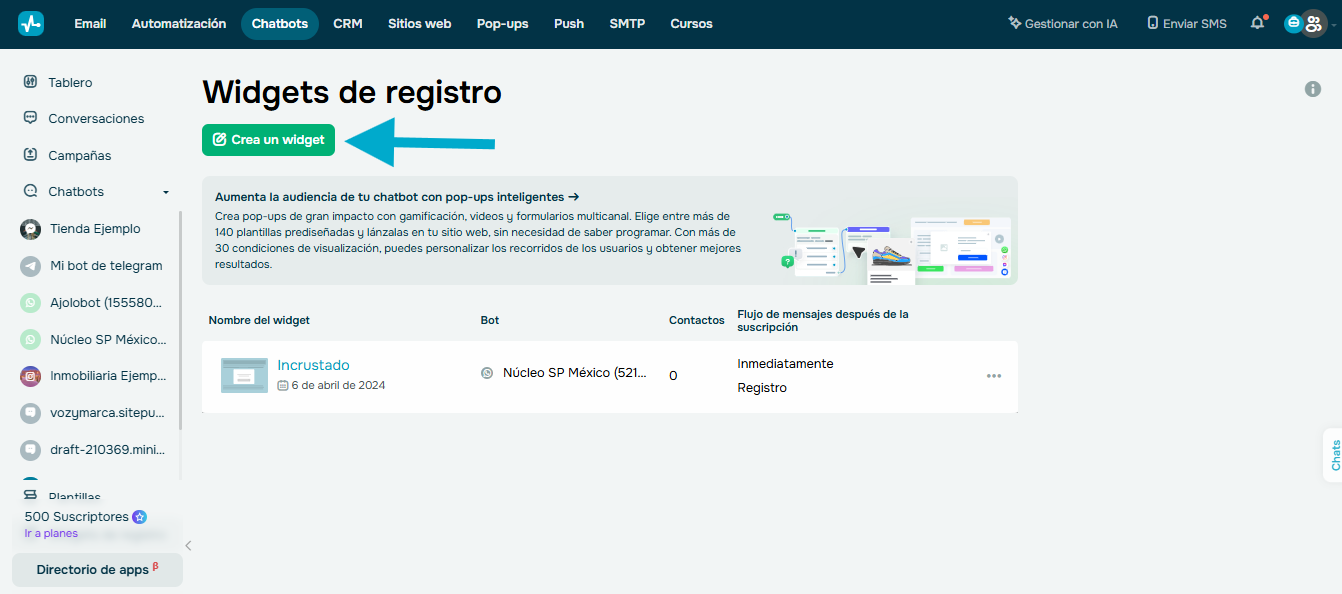This screenshot has height=594, width=1342.
Task: Select Inmobiliaria Ejemplo Instagram bot
Action: click(x=108, y=376)
